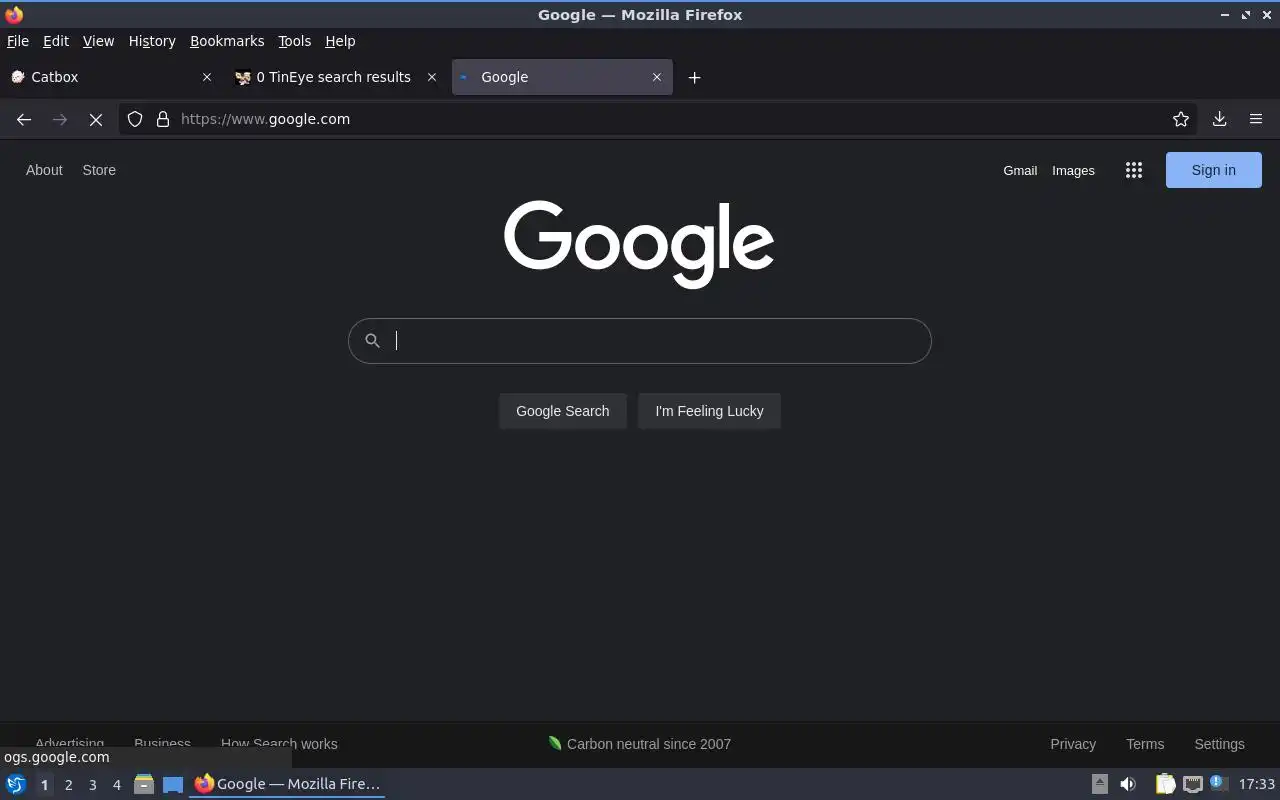This screenshot has width=1280, height=800.
Task: Open Carbon neutral since 2007 link
Action: 639,744
